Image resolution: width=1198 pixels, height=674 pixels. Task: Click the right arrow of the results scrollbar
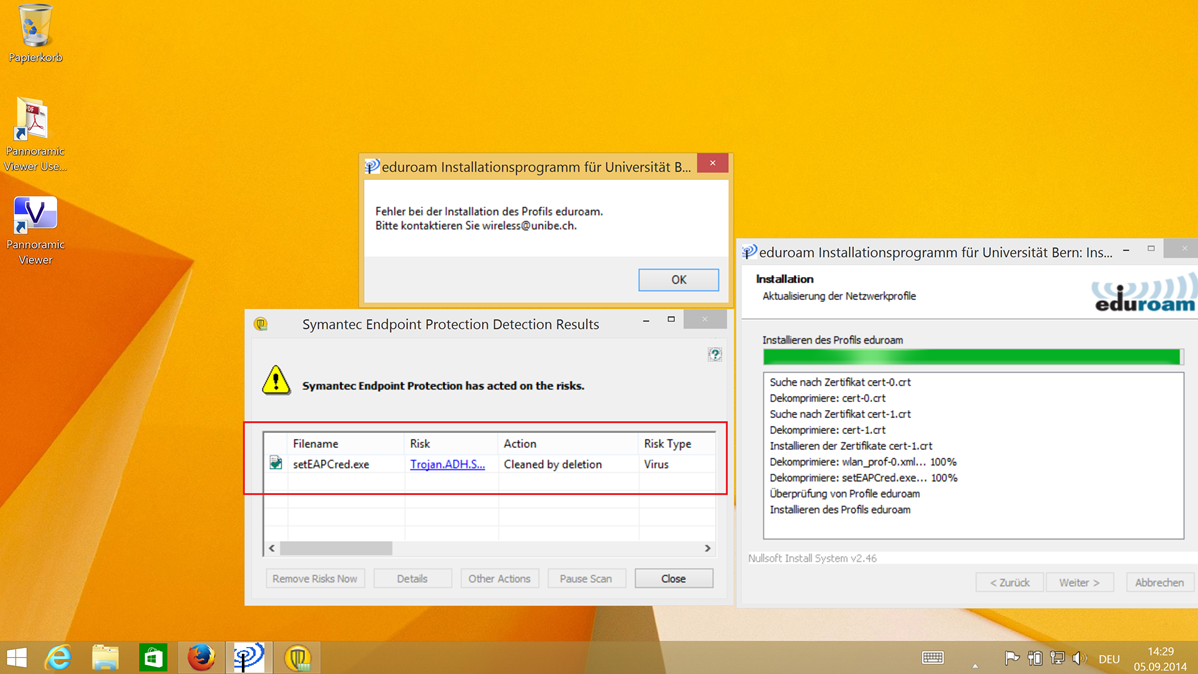[707, 548]
